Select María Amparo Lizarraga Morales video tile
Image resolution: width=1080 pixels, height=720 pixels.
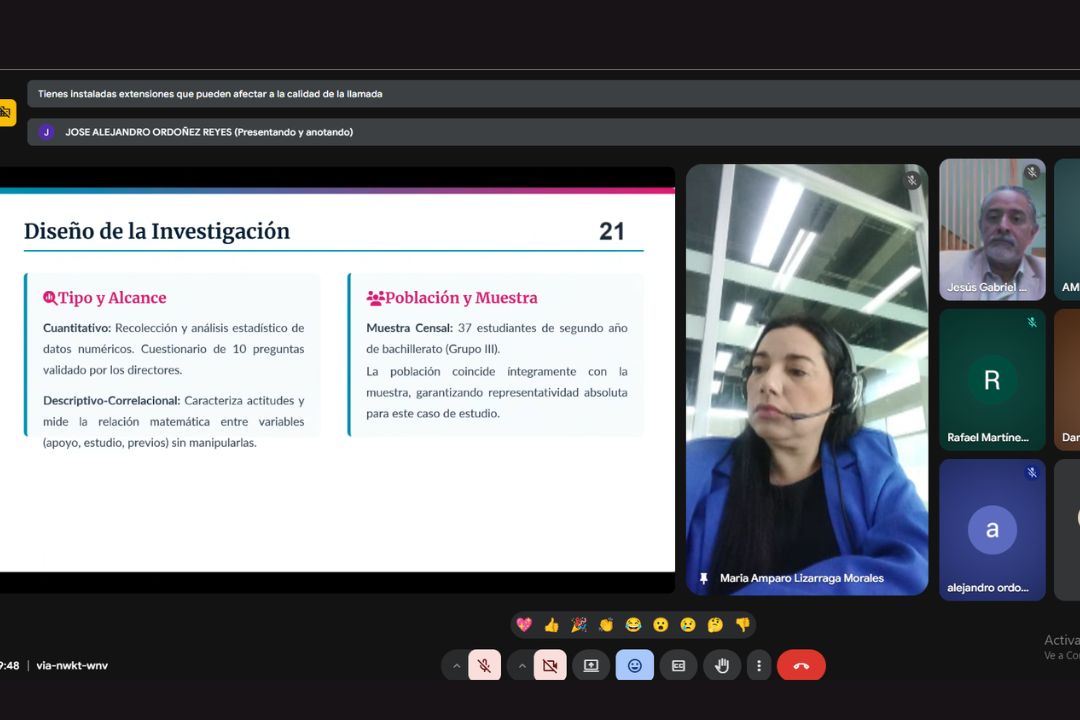pyautogui.click(x=806, y=380)
